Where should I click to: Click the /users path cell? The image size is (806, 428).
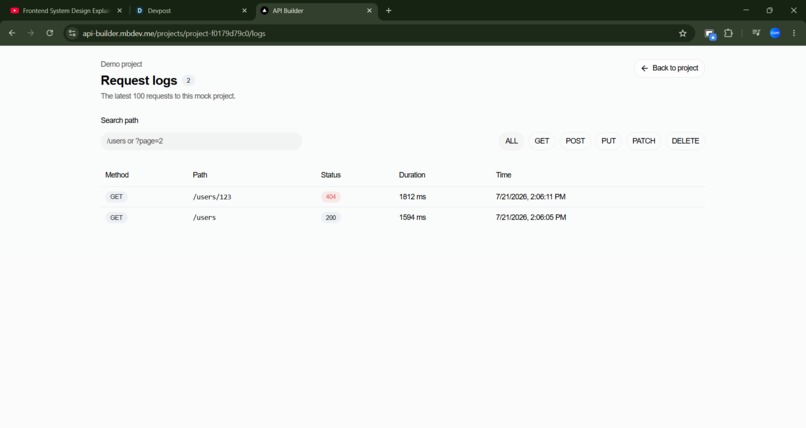click(204, 217)
